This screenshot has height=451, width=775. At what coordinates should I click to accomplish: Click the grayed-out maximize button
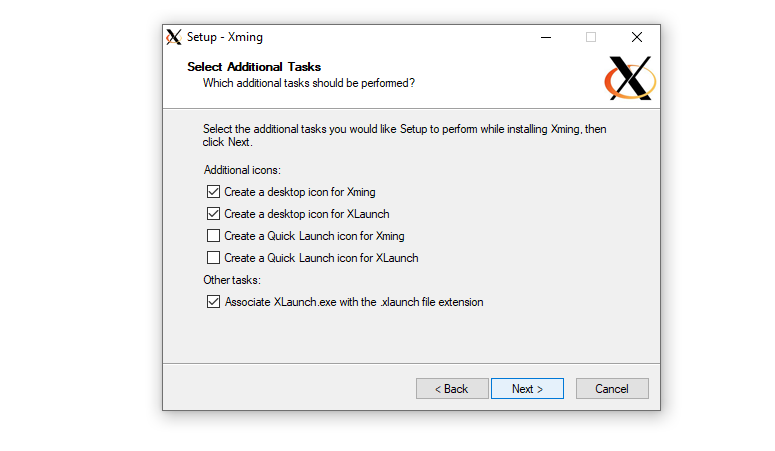click(591, 37)
